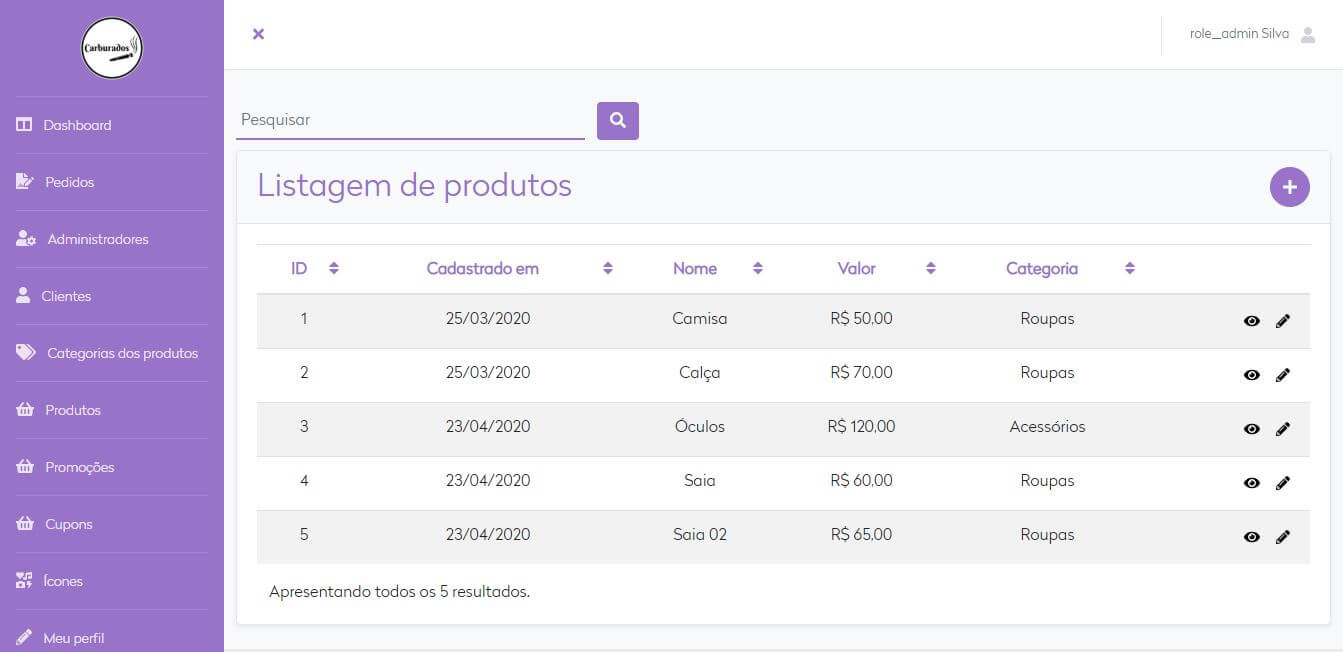View Saia details with eye icon
Viewport: 1343px width, 652px height.
1251,483
